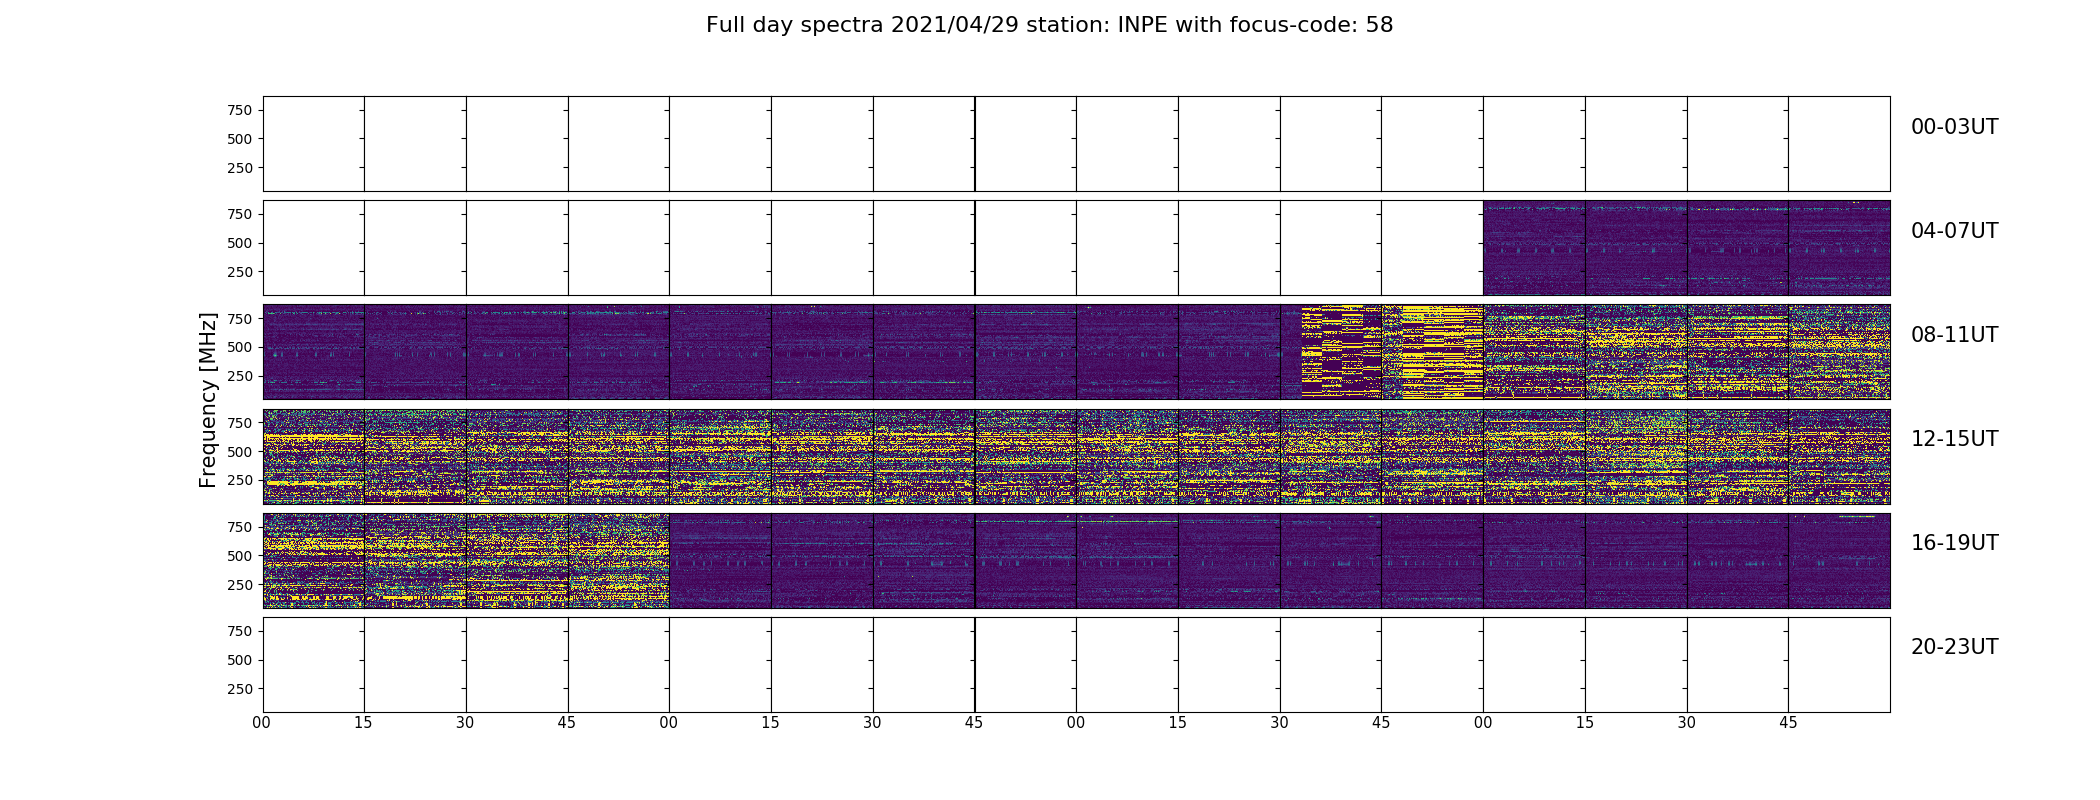Click the empty 20-23UT spectrum panel
This screenshot has height=800, width=2100.
[1076, 664]
